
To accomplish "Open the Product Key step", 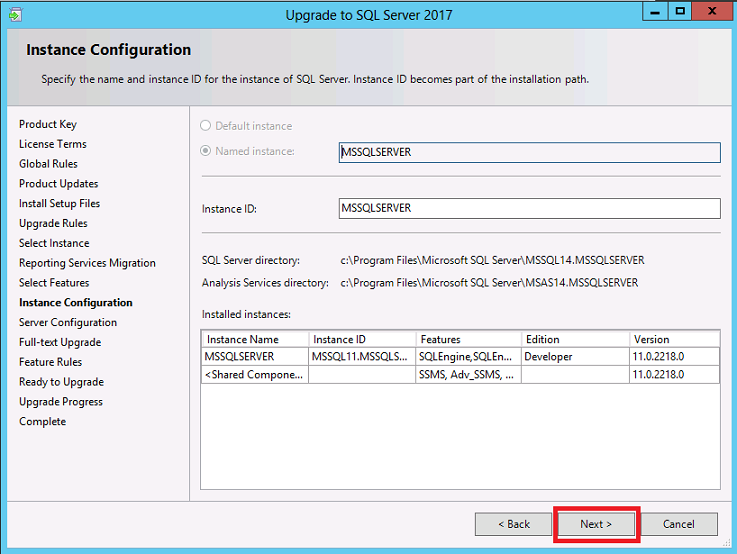I will pyautogui.click(x=48, y=124).
